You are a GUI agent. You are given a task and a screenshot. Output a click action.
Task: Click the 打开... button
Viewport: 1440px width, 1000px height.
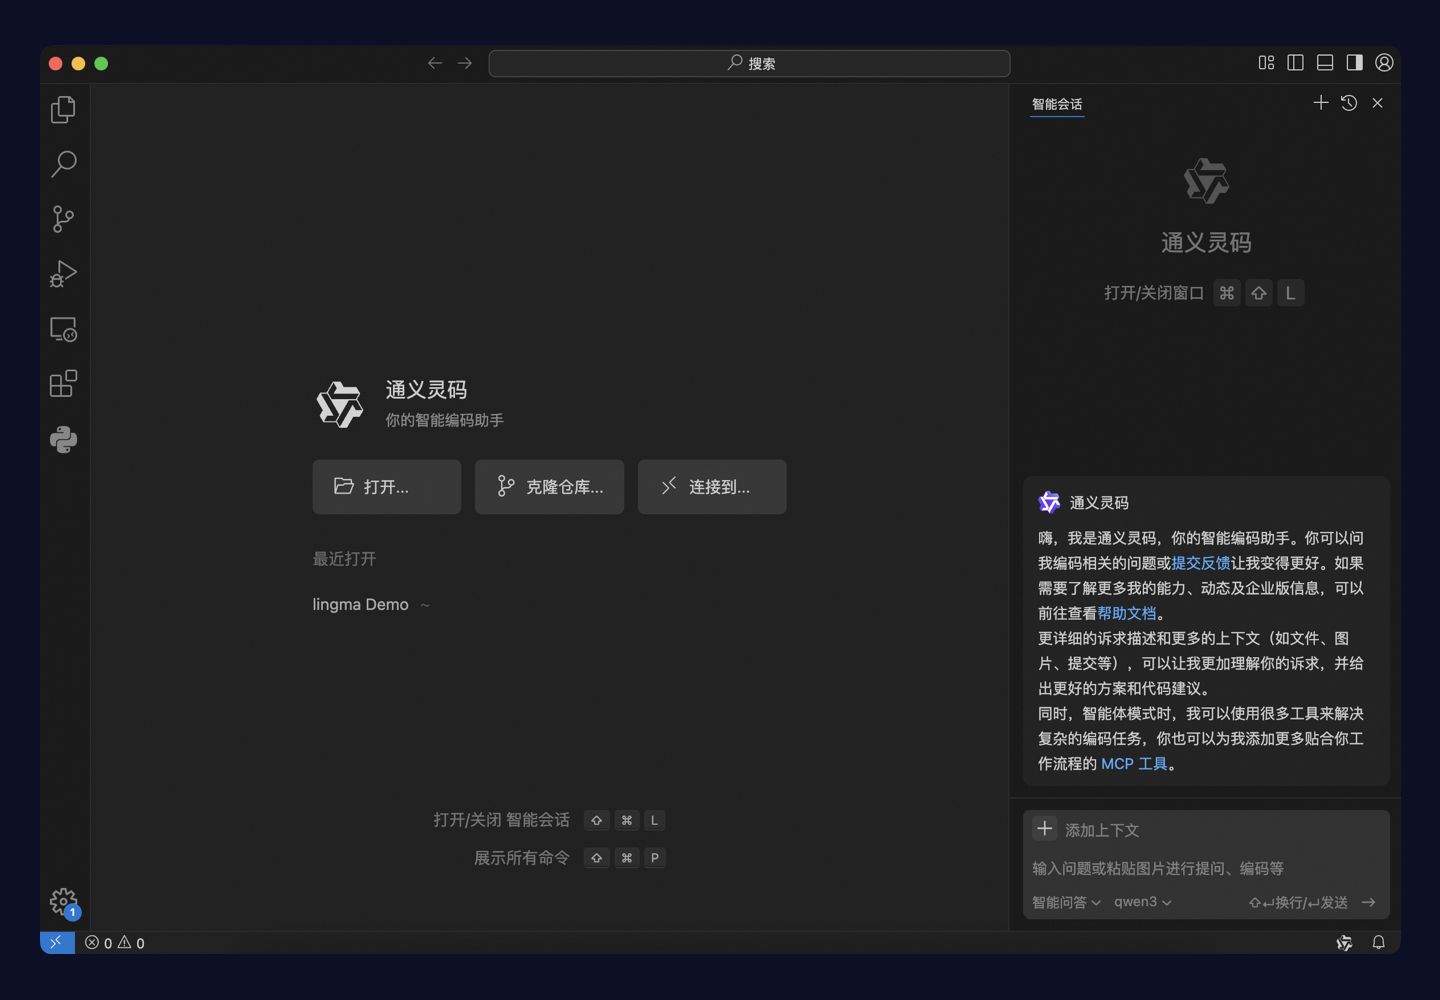[x=387, y=487]
